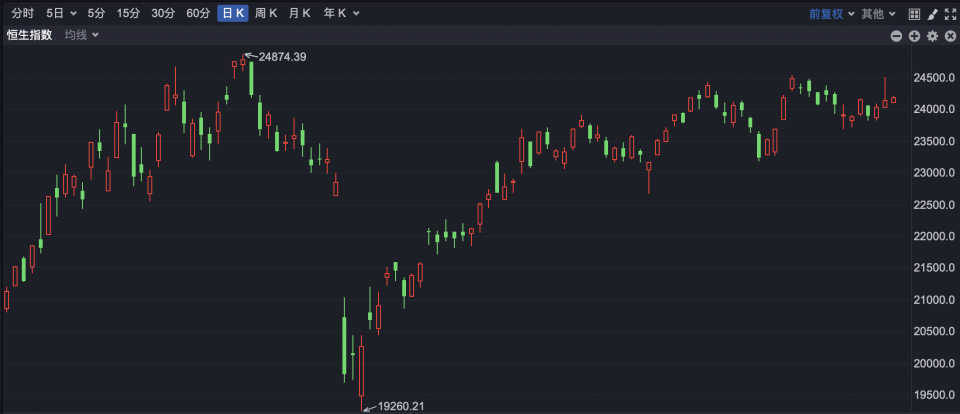Image resolution: width=960 pixels, height=414 pixels.
Task: Switch to the 分时 intraday tab
Action: coord(23,13)
